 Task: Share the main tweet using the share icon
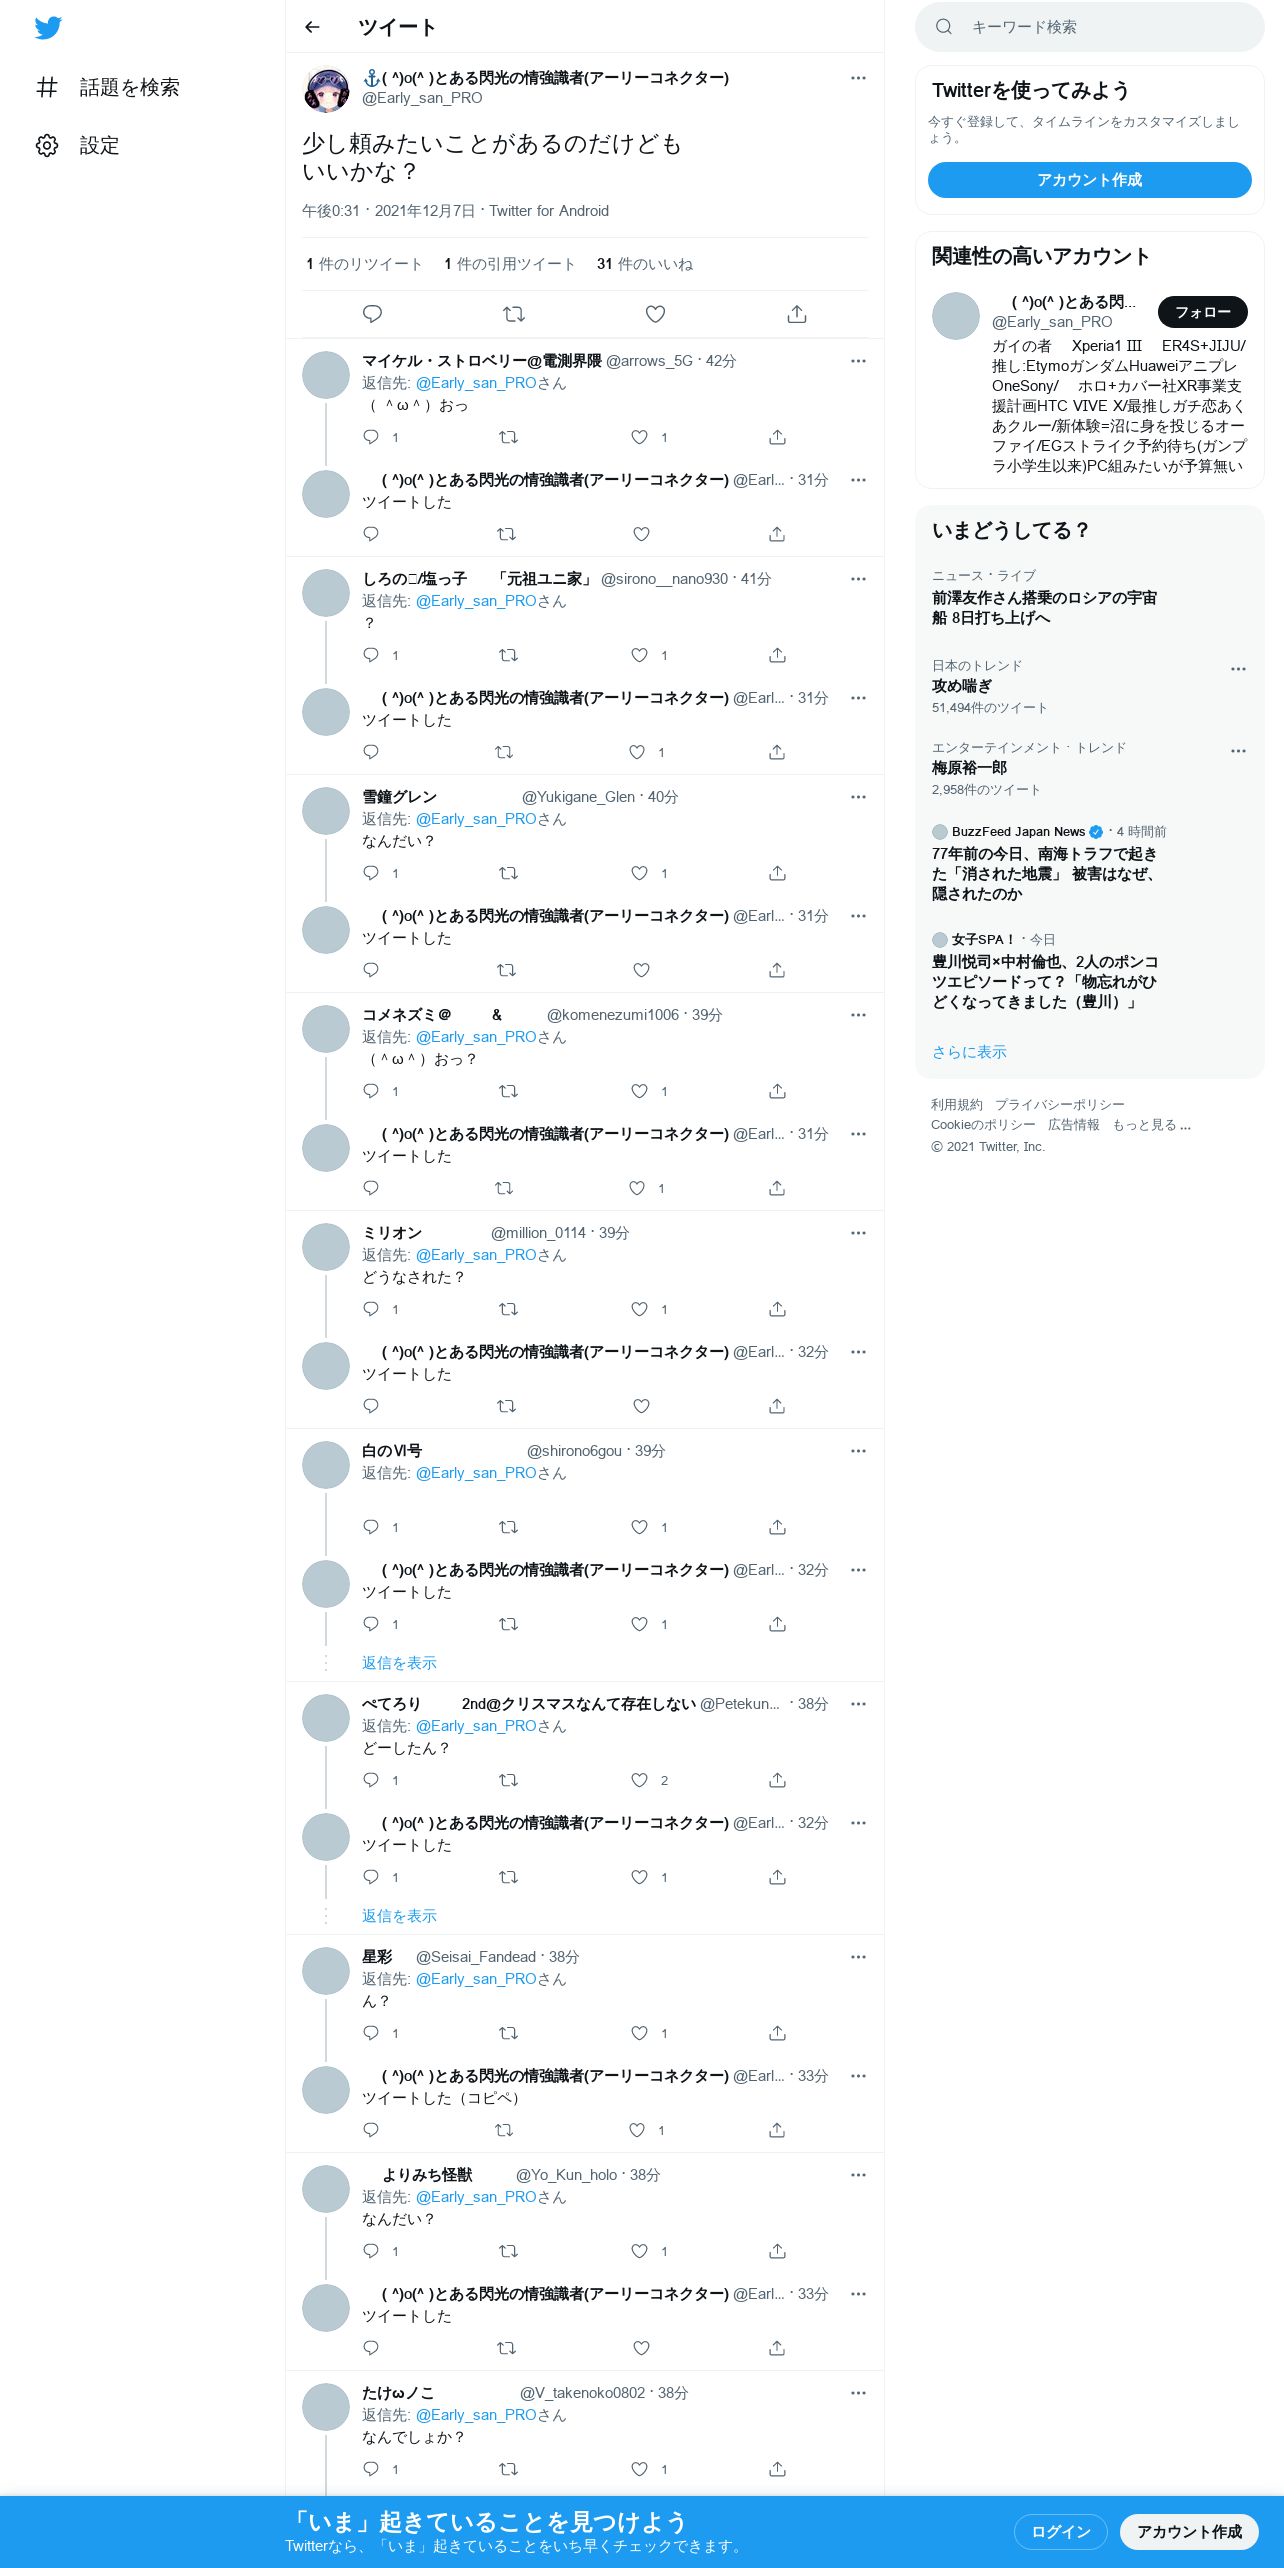tap(797, 314)
